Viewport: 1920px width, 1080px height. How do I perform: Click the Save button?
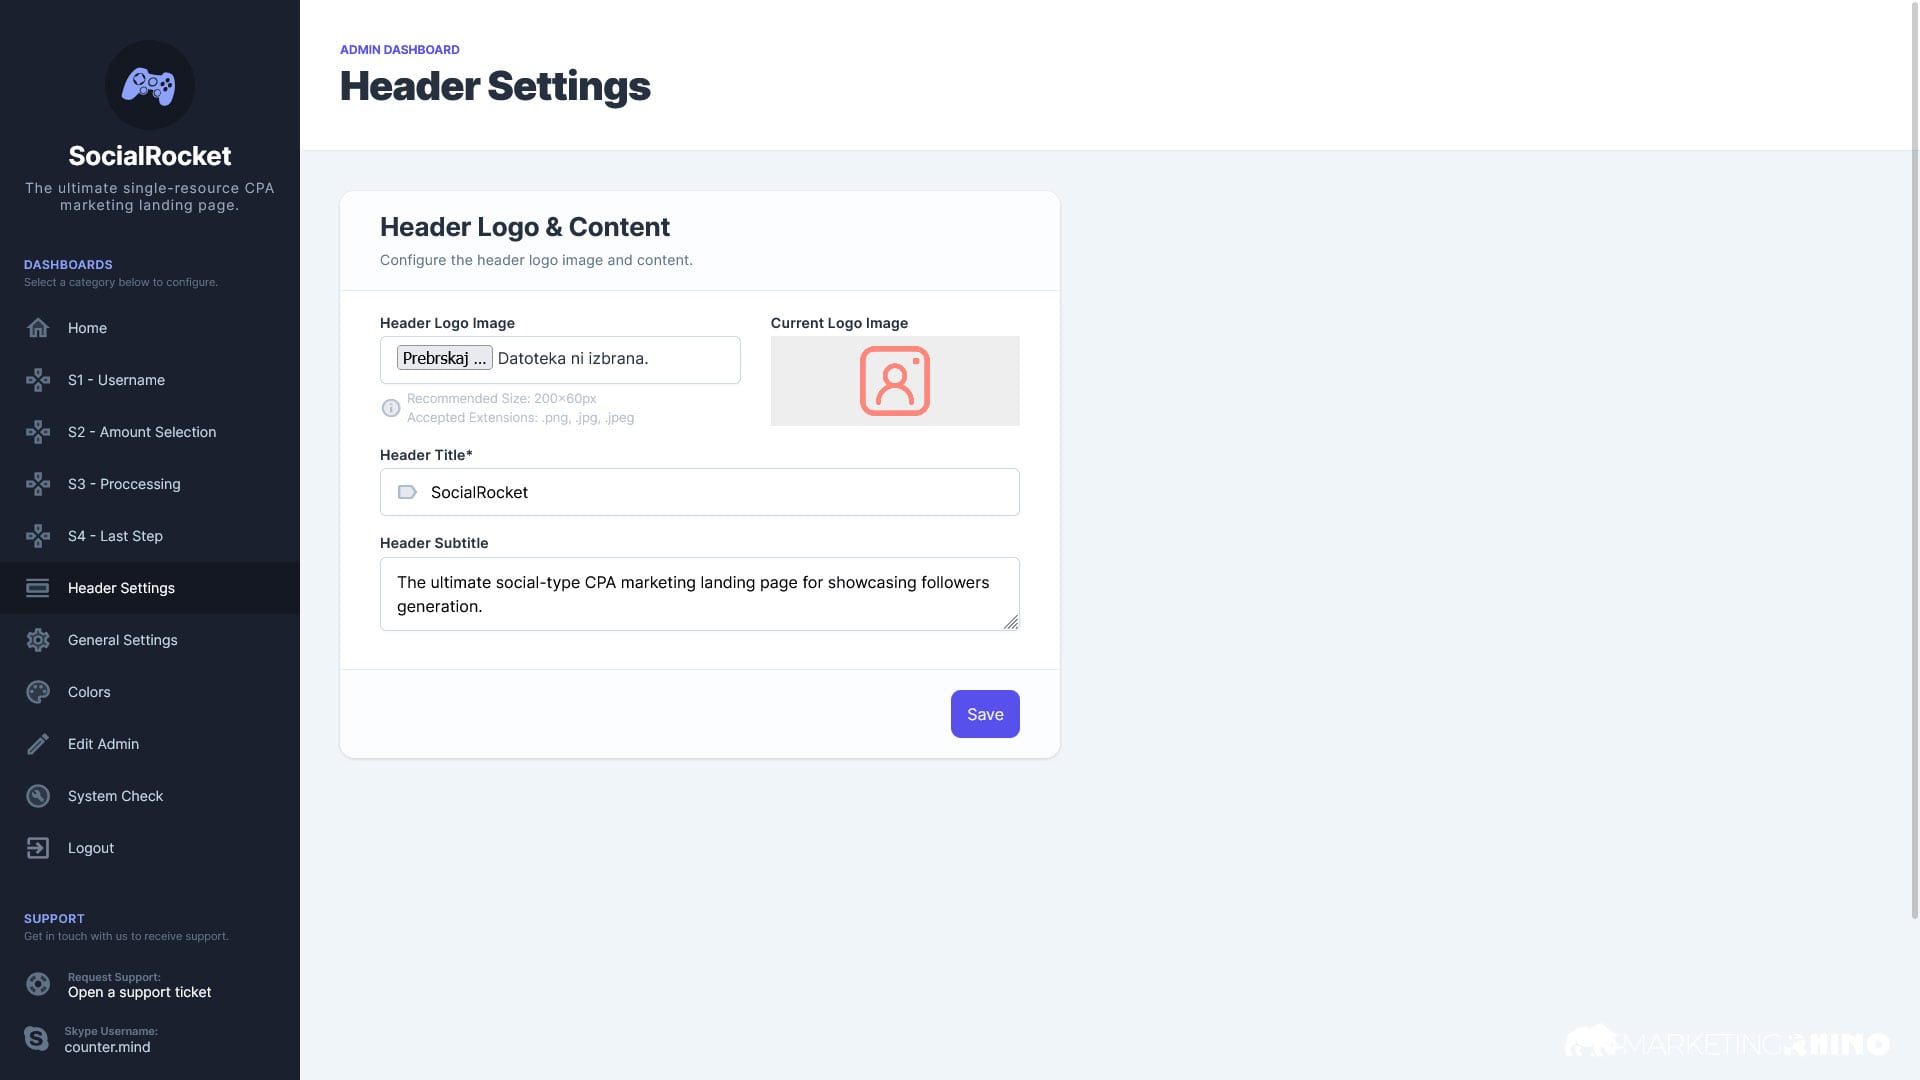coord(985,714)
